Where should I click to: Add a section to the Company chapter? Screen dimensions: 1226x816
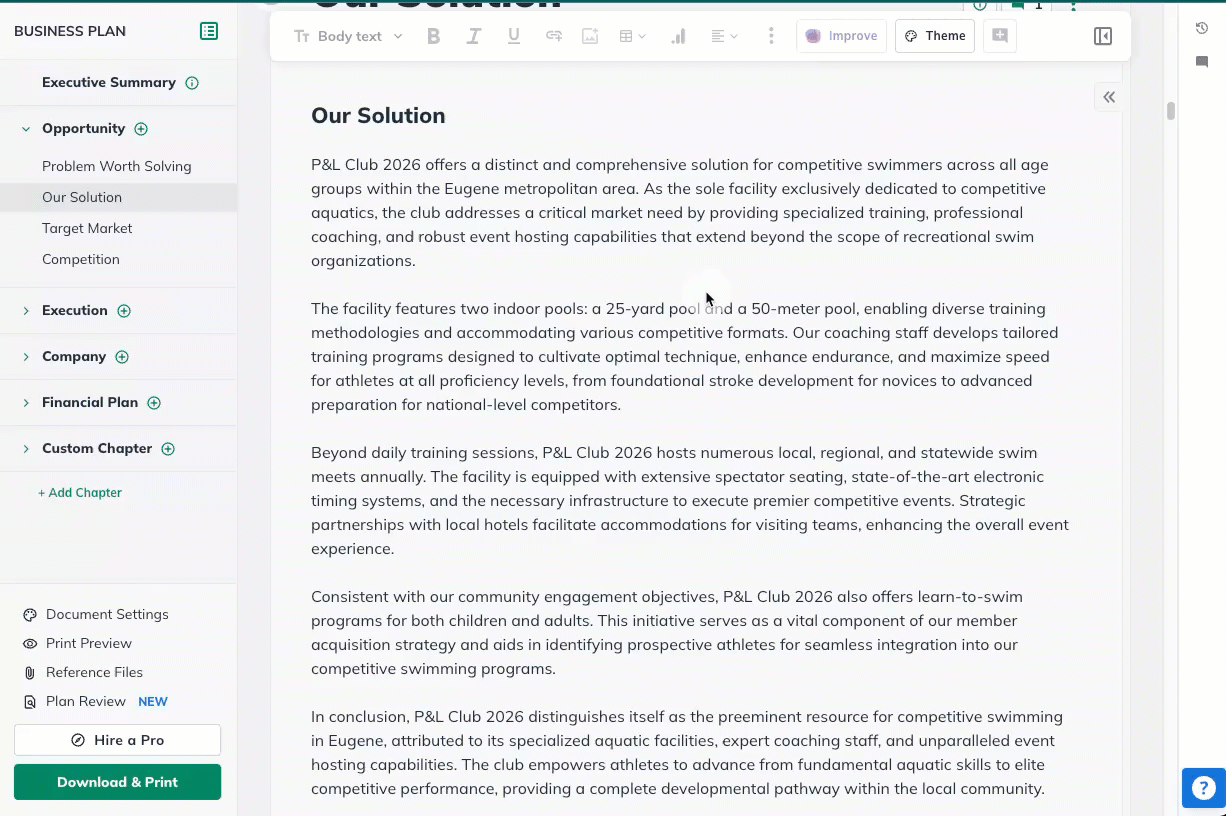pyautogui.click(x=122, y=357)
